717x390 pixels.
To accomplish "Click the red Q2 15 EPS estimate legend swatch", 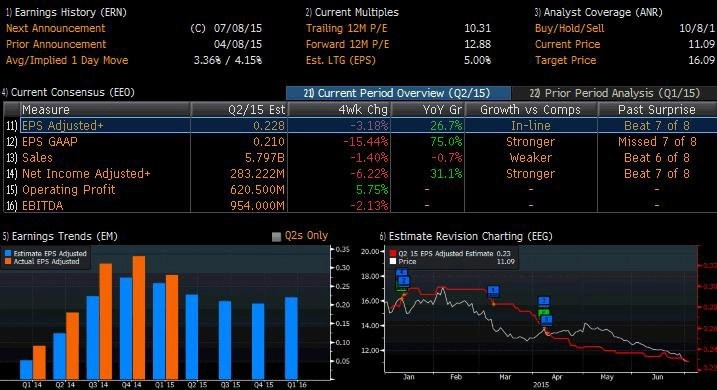I will point(393,253).
